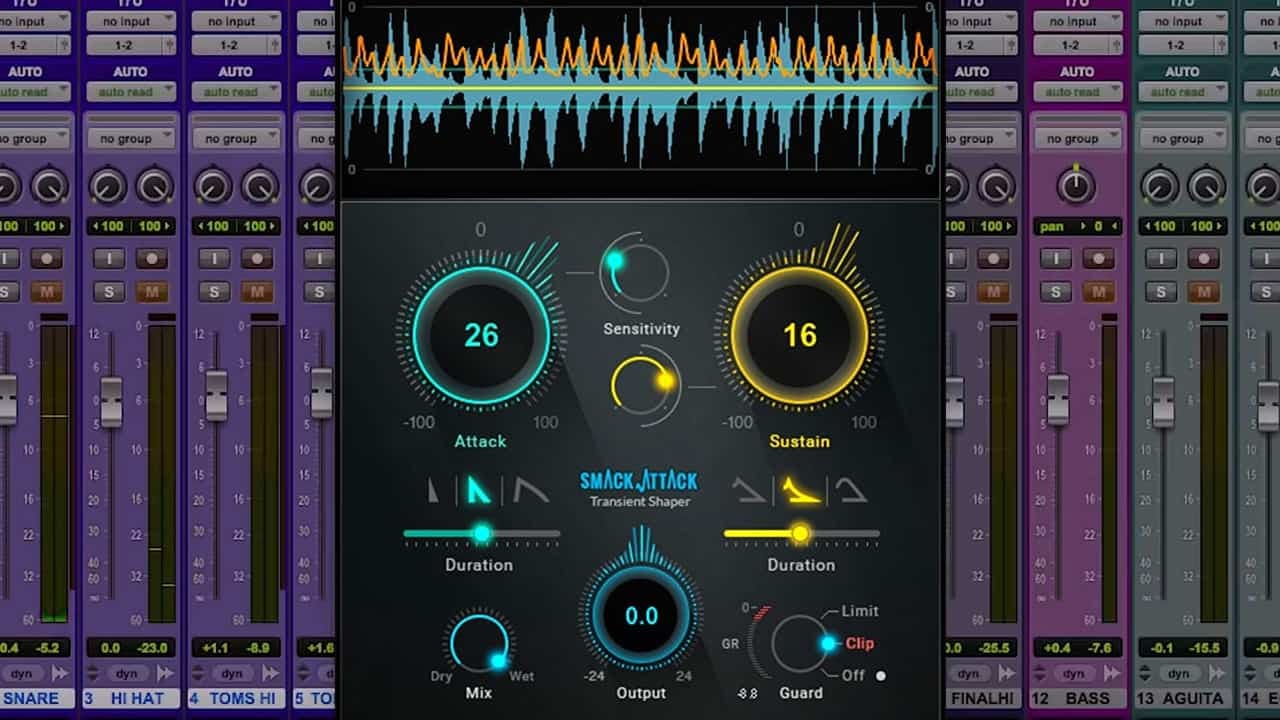Open BASS track 'auto read' automation dropdown
Viewport: 1280px width, 720px height.
(x=1076, y=91)
